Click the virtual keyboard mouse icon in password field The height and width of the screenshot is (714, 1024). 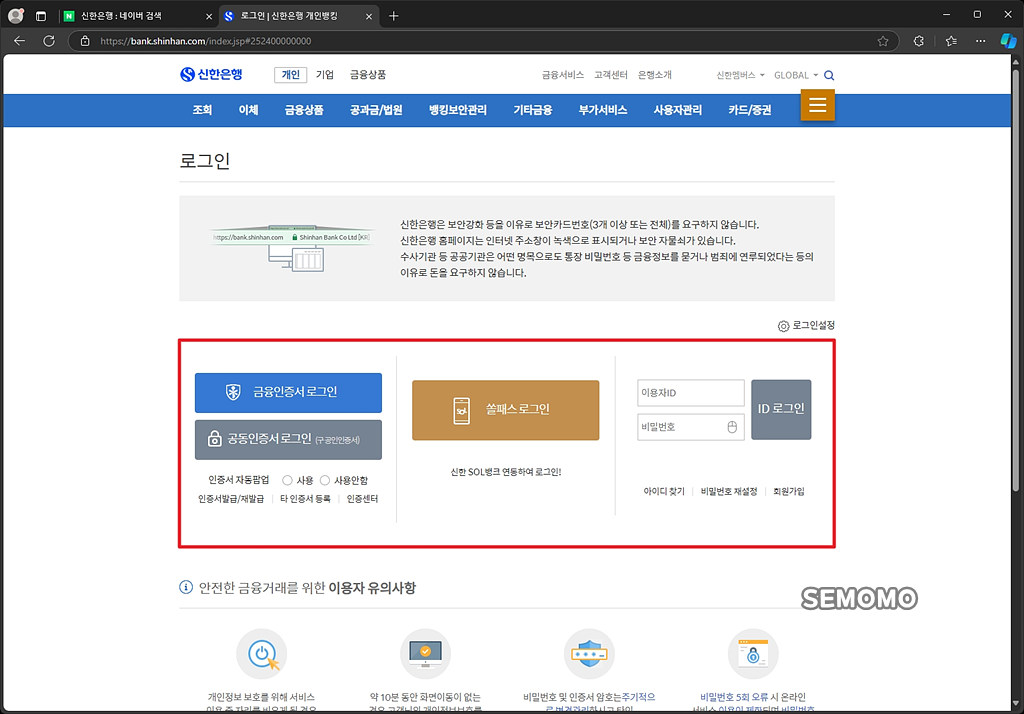732,427
